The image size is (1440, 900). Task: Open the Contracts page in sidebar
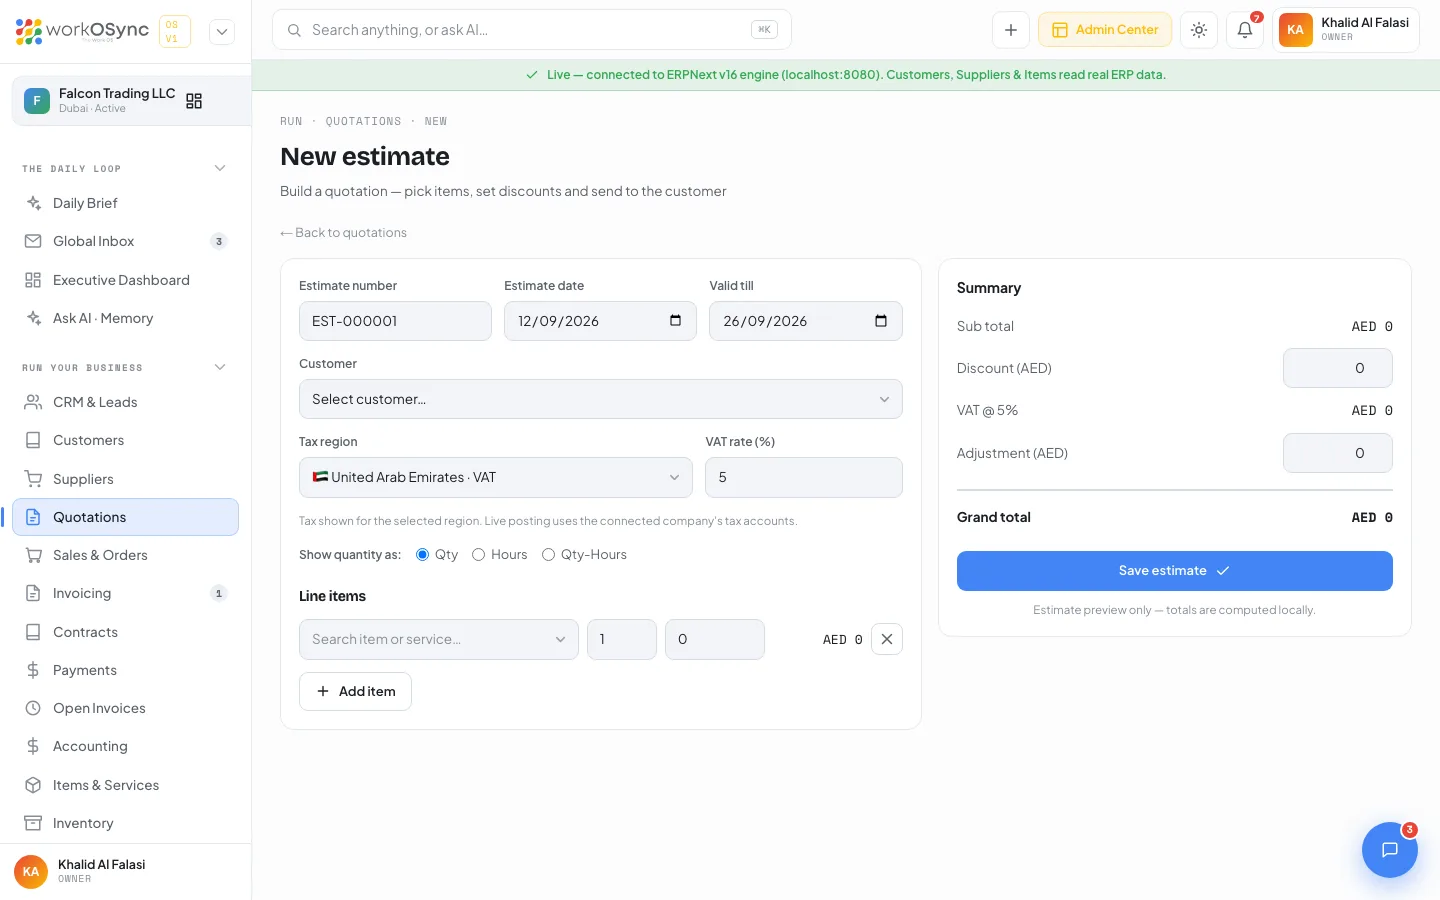click(x=126, y=632)
